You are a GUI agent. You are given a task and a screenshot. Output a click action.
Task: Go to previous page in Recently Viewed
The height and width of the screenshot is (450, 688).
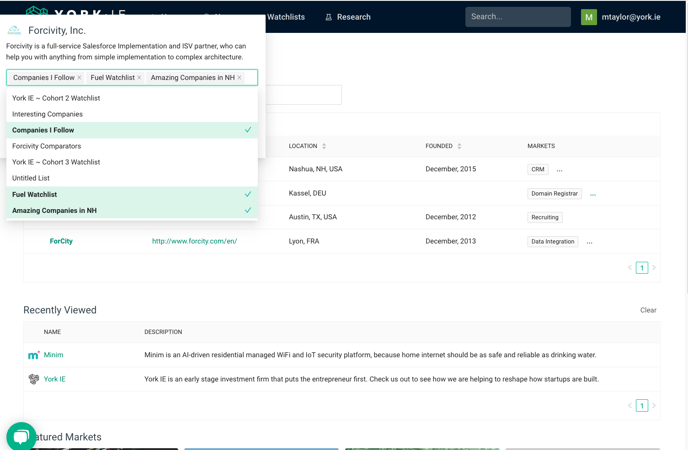tap(630, 406)
